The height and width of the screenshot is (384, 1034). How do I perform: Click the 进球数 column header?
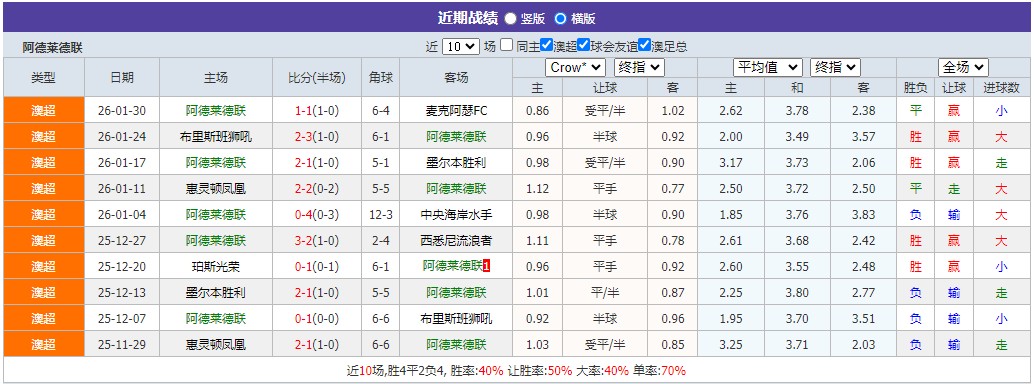[1002, 87]
